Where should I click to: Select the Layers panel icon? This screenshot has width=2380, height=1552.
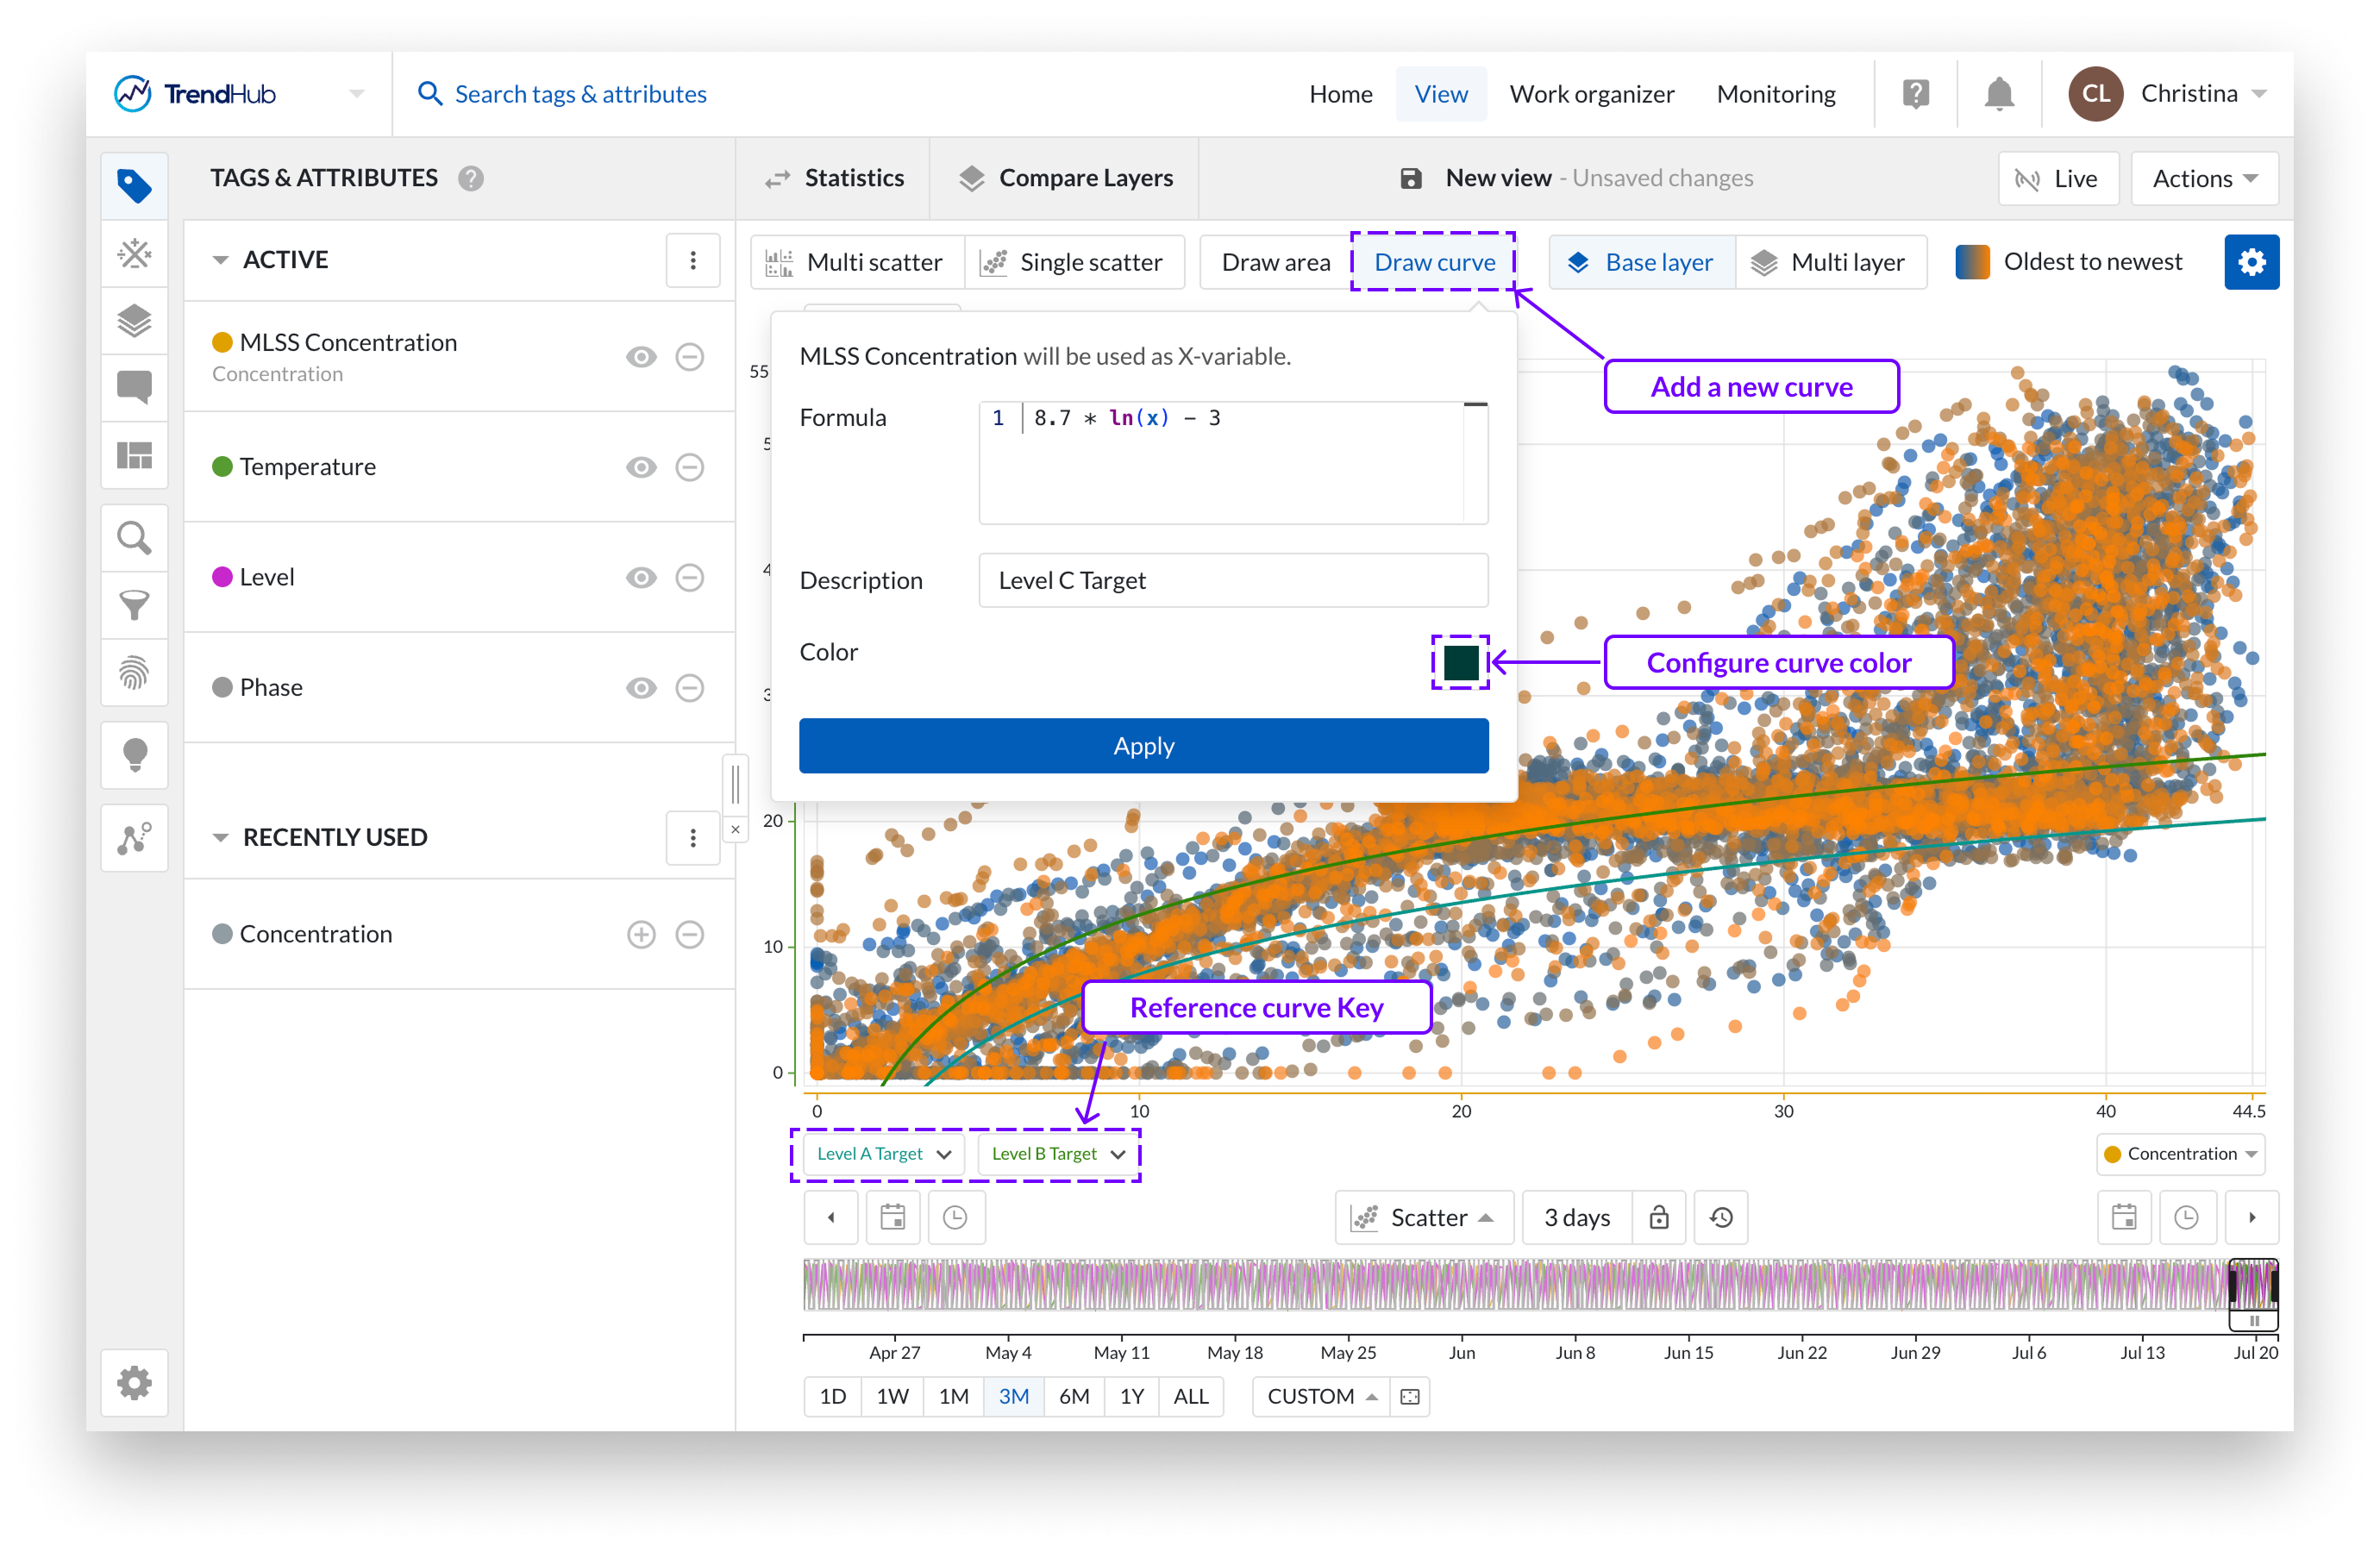tap(134, 321)
